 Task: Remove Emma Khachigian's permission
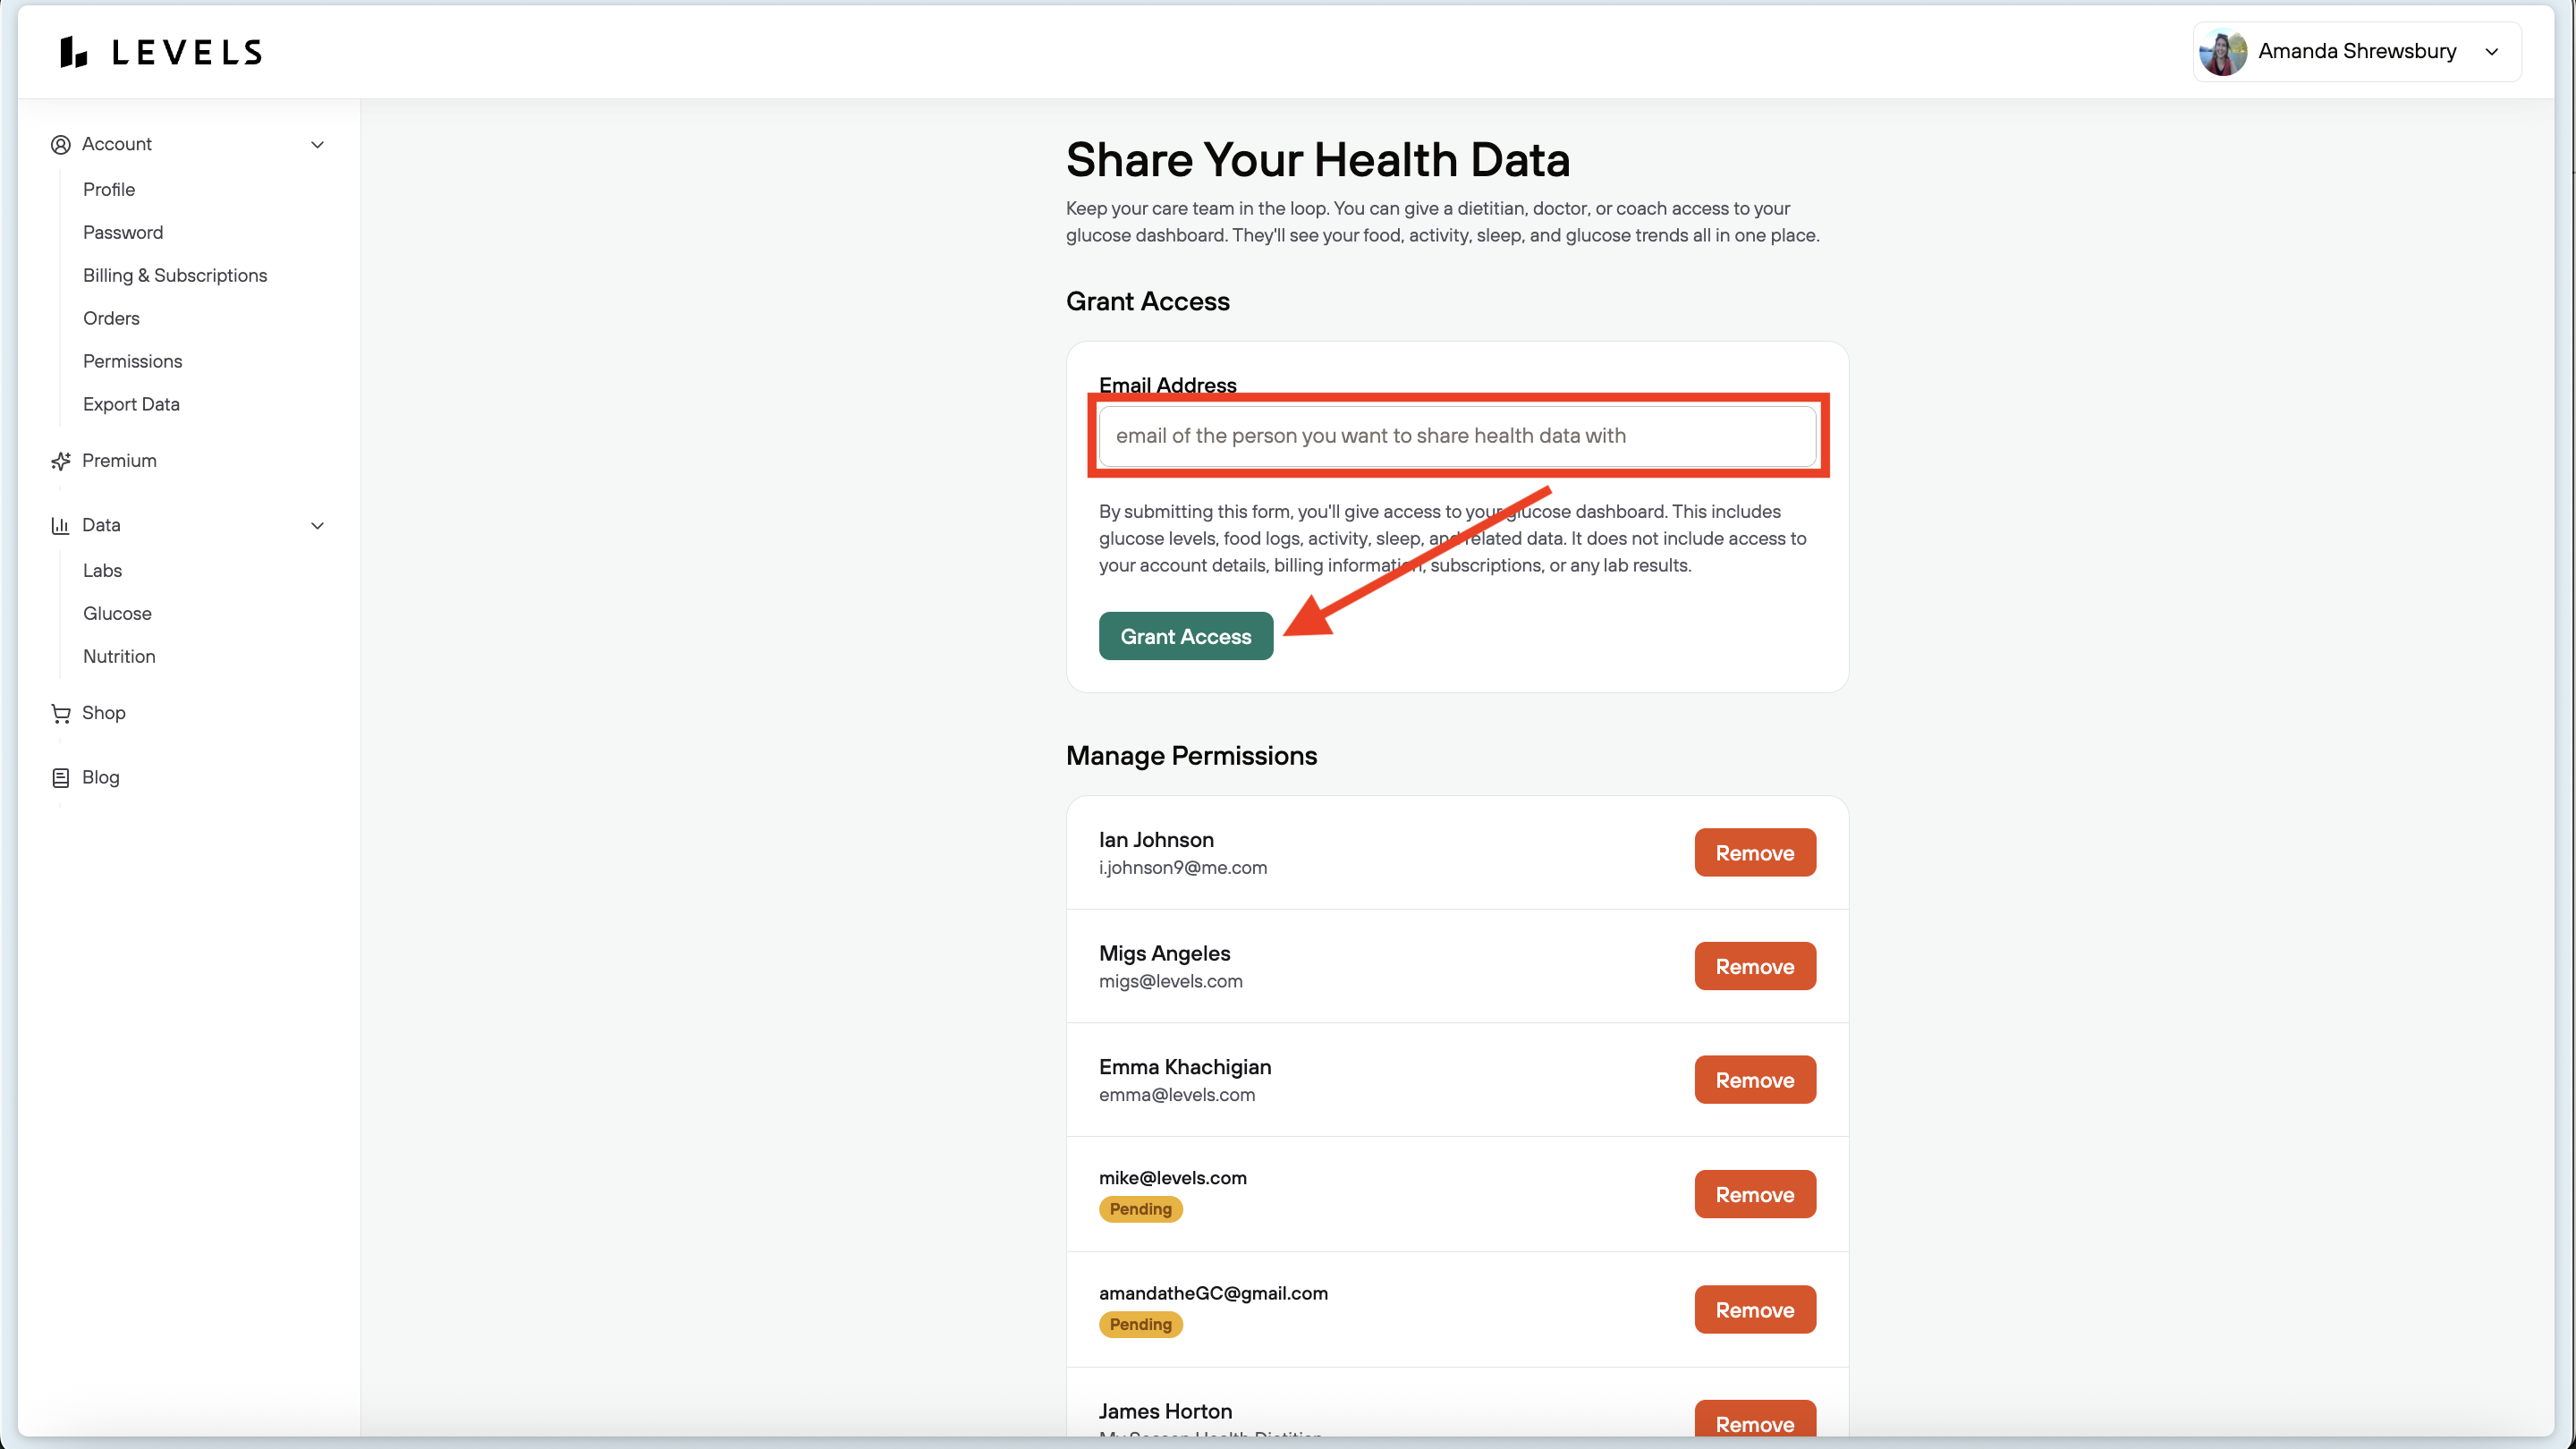[x=1755, y=1080]
